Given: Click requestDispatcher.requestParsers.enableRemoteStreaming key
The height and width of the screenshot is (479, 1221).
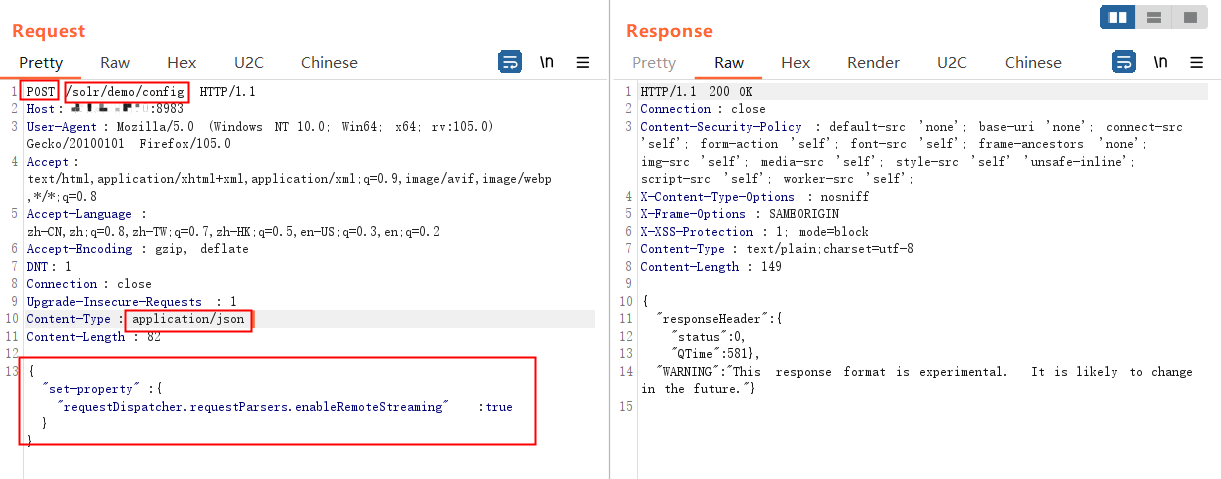Looking at the screenshot, I should pyautogui.click(x=254, y=407).
